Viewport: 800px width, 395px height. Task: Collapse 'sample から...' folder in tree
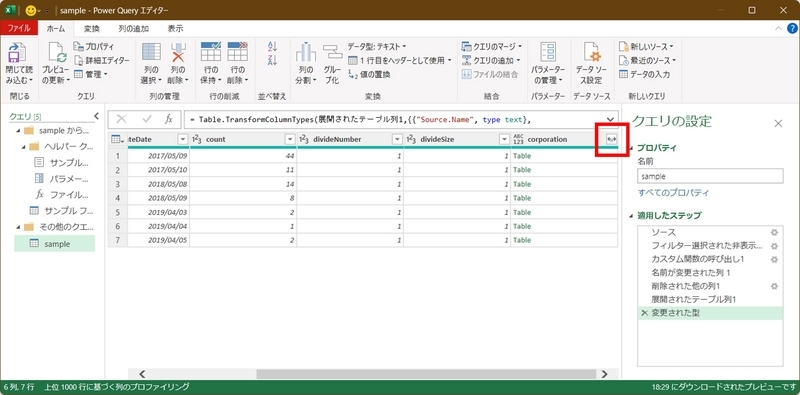(x=18, y=131)
